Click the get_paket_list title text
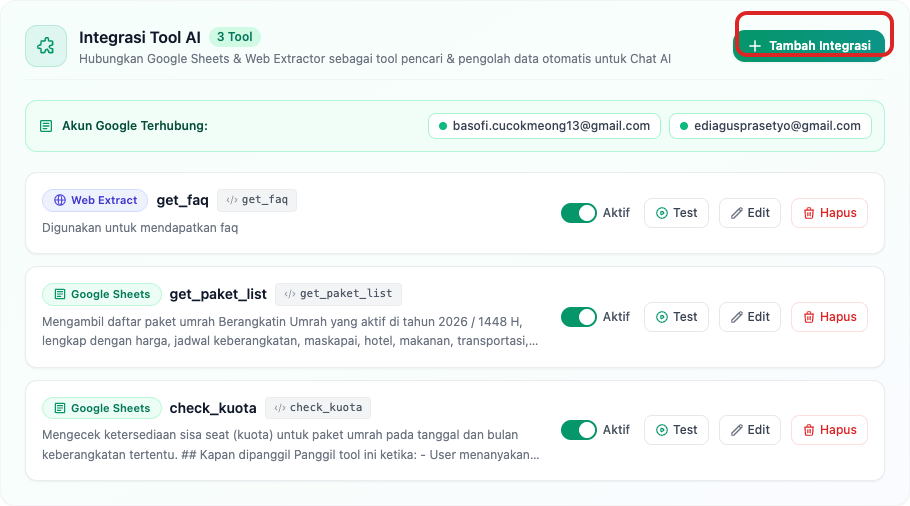 point(218,294)
